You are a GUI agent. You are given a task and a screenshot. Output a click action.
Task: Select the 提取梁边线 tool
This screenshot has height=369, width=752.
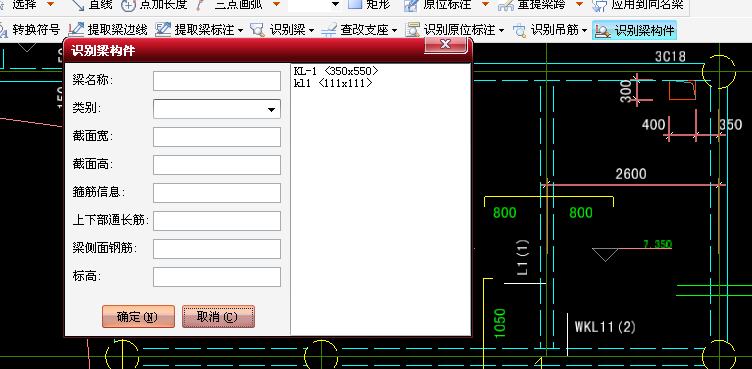click(107, 30)
